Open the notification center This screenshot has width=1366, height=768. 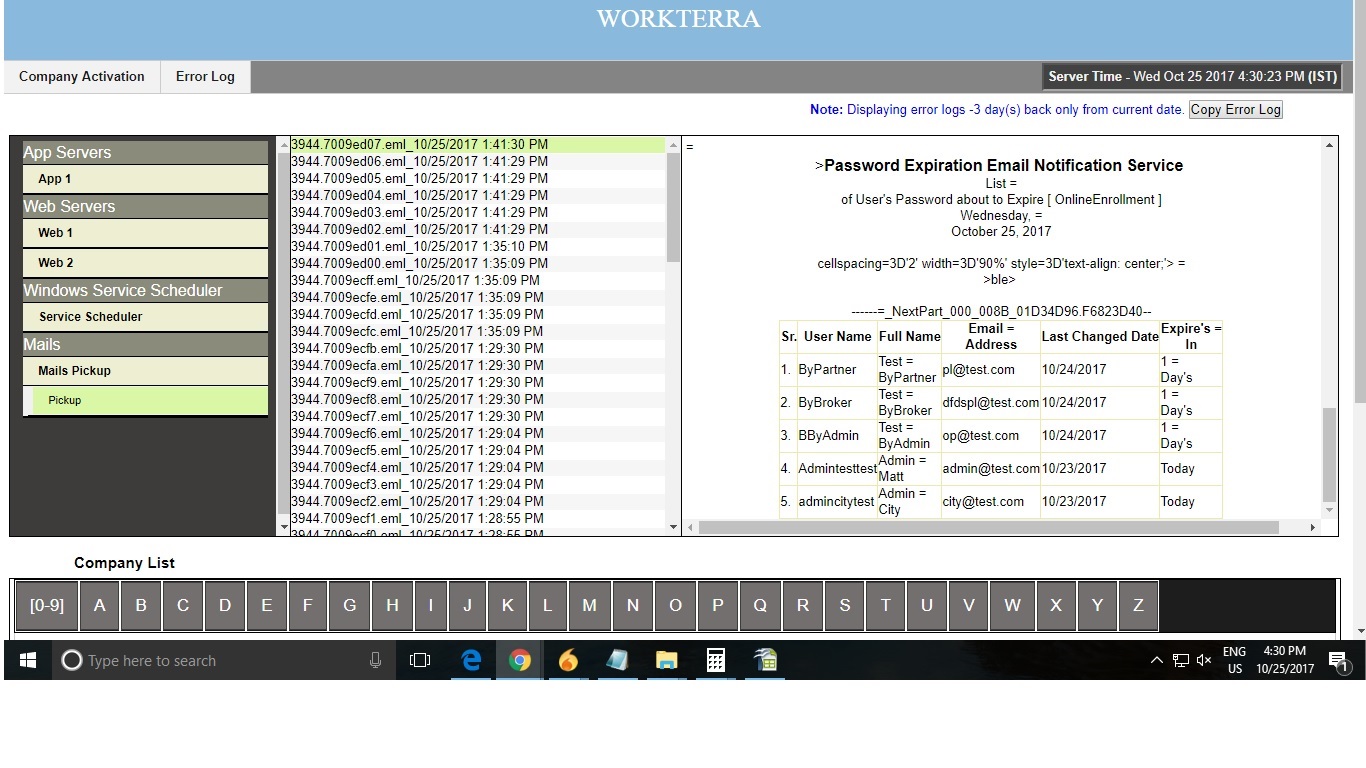tap(1337, 660)
